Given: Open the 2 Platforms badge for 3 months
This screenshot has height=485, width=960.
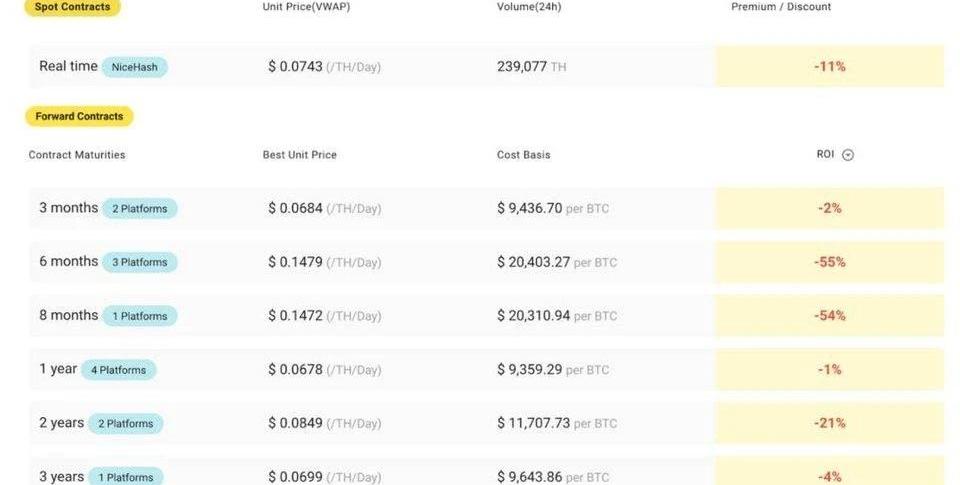Looking at the screenshot, I should (140, 209).
